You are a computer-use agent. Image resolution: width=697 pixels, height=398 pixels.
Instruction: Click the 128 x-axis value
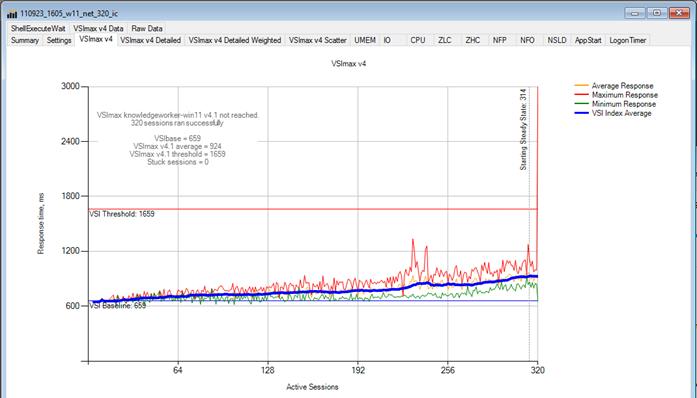(268, 370)
